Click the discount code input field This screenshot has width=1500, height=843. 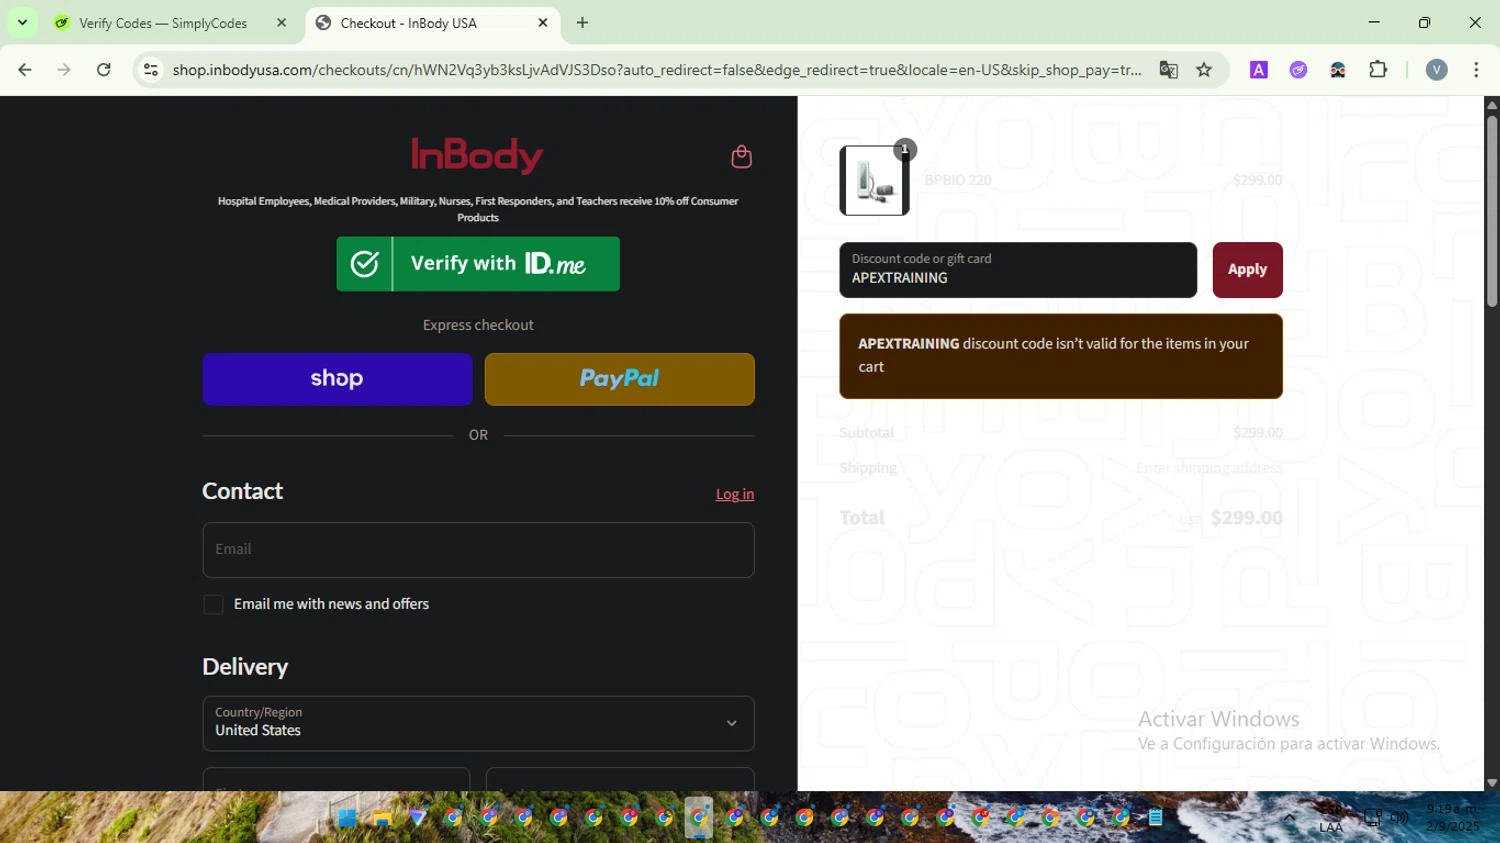pos(1018,270)
